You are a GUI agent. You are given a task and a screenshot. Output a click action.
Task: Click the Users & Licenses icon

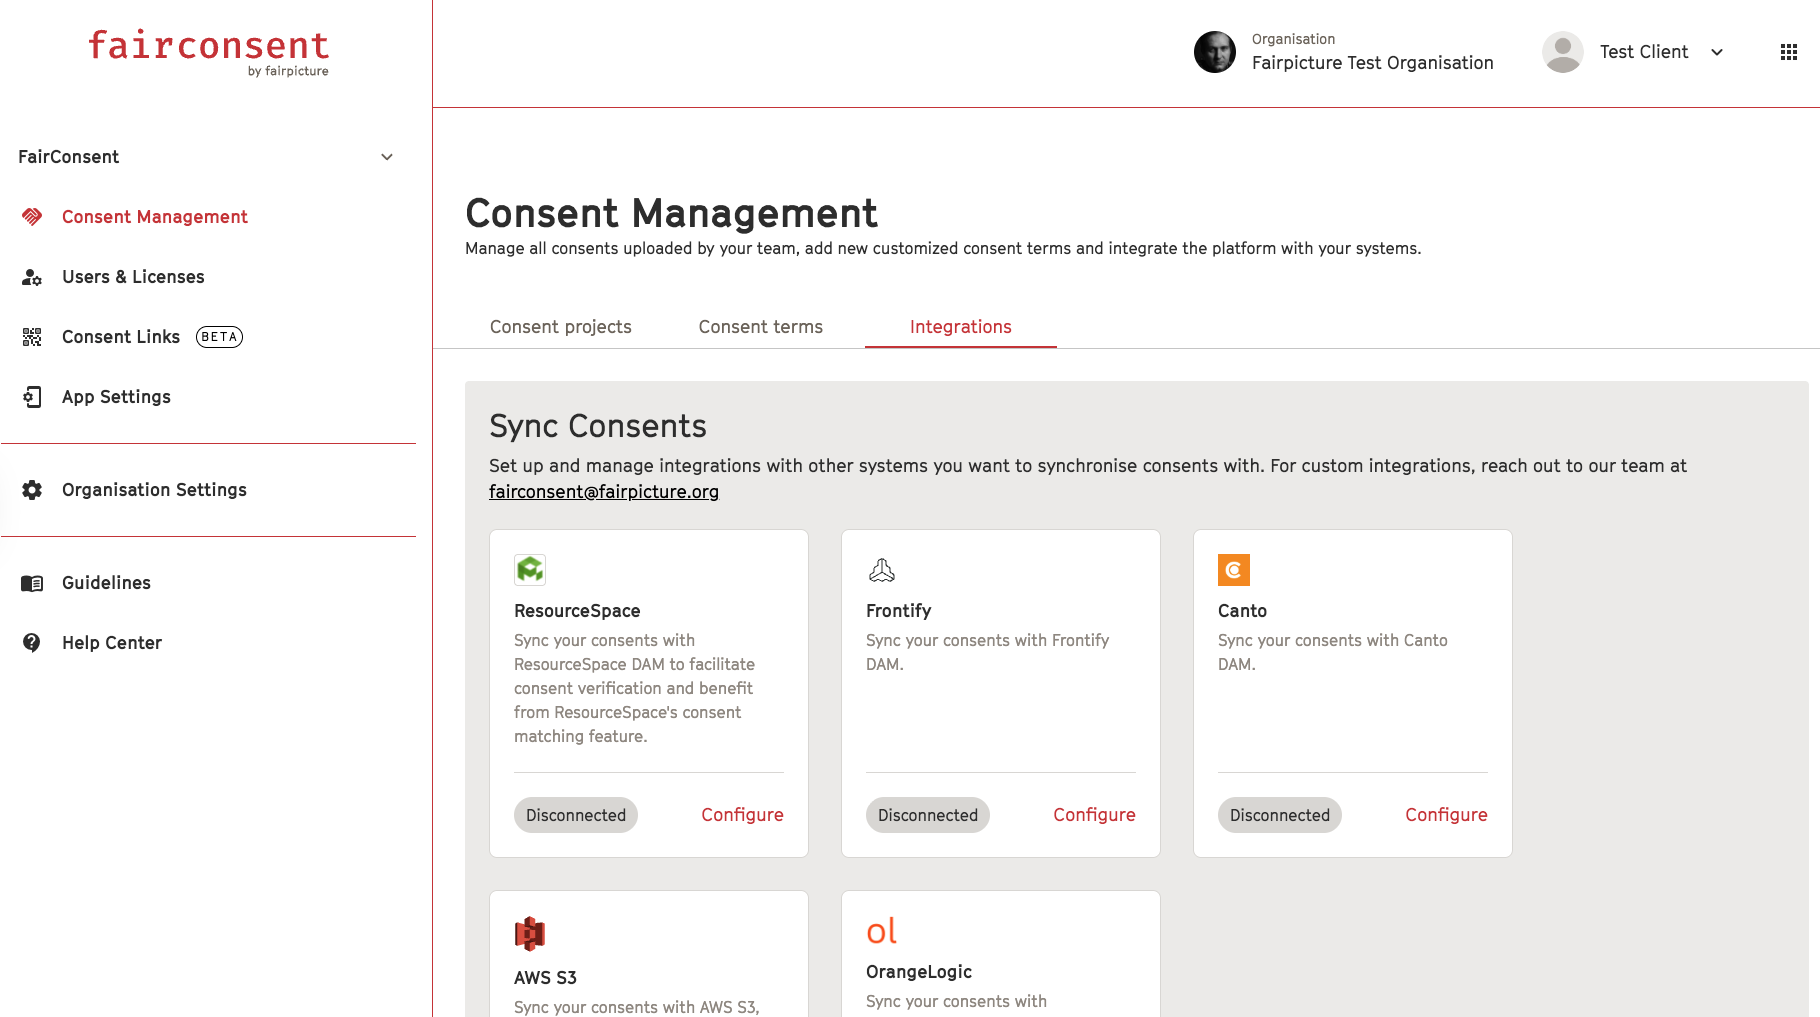(32, 277)
